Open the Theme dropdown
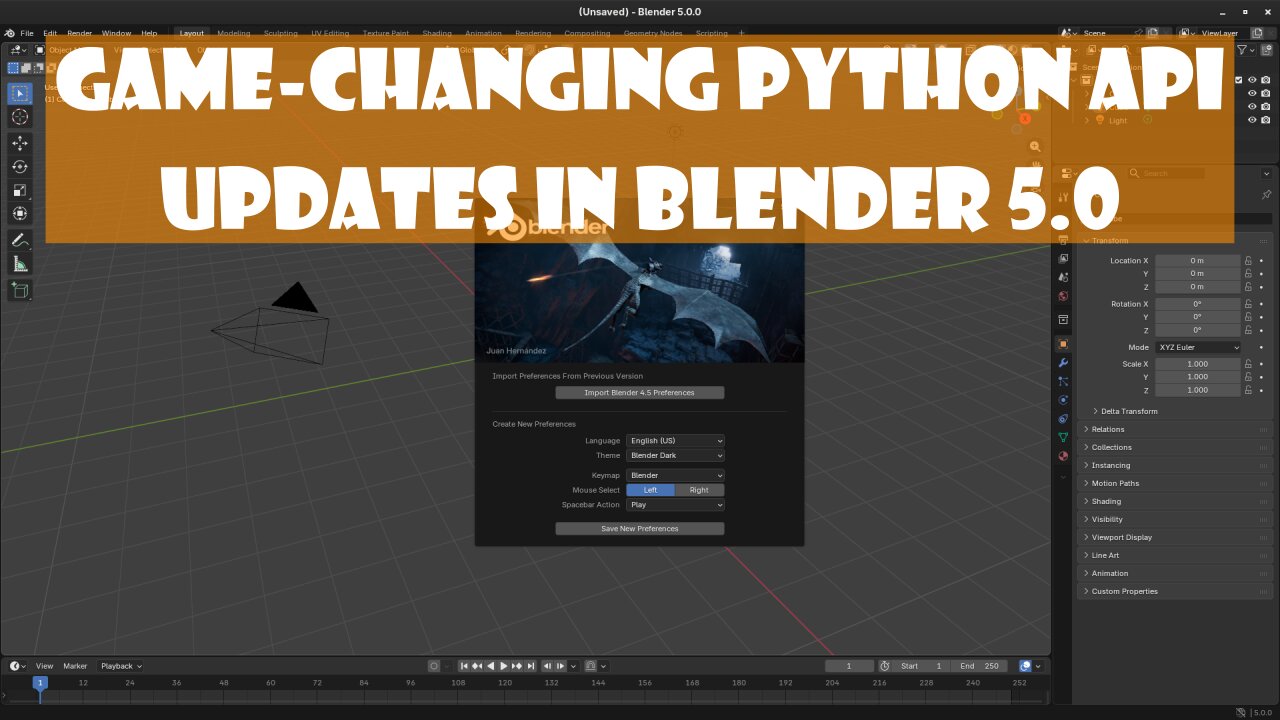The width and height of the screenshot is (1280, 720). click(x=675, y=456)
